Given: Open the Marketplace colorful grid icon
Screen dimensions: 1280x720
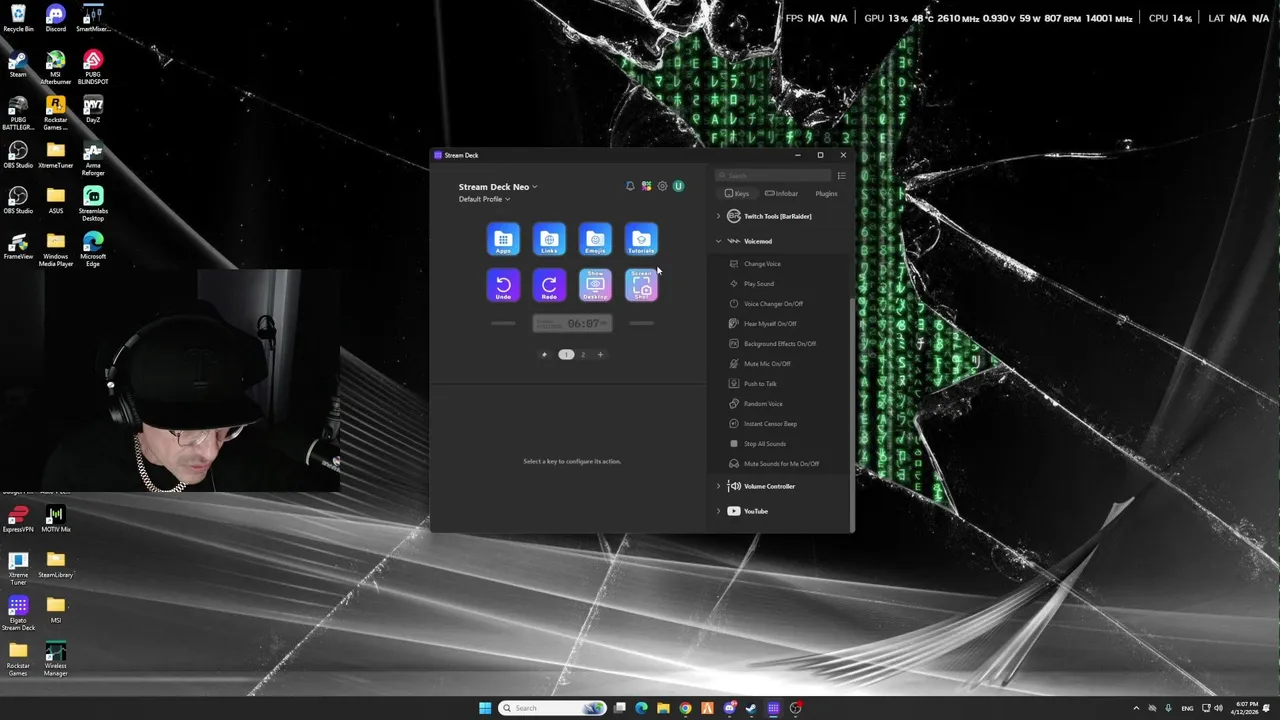Looking at the screenshot, I should point(646,186).
